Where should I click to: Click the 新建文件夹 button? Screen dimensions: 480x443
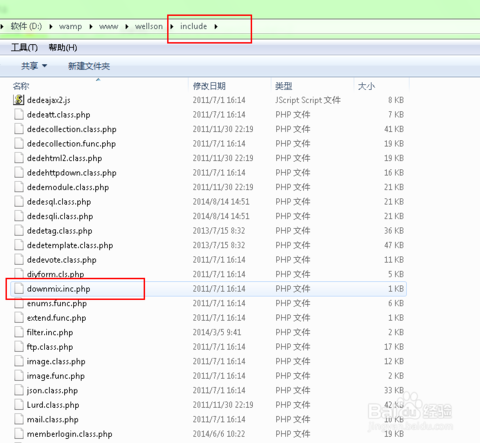[89, 66]
